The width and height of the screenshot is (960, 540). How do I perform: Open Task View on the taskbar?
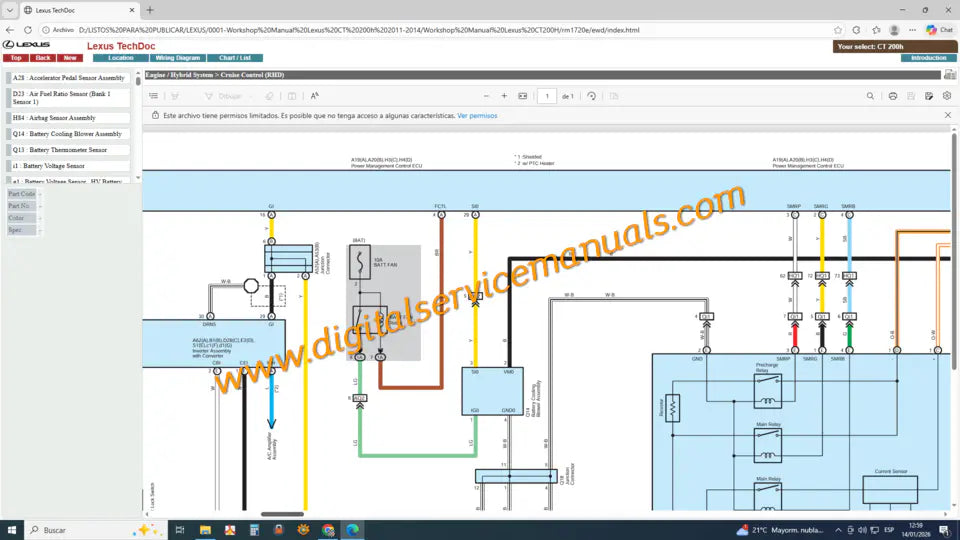(179, 530)
